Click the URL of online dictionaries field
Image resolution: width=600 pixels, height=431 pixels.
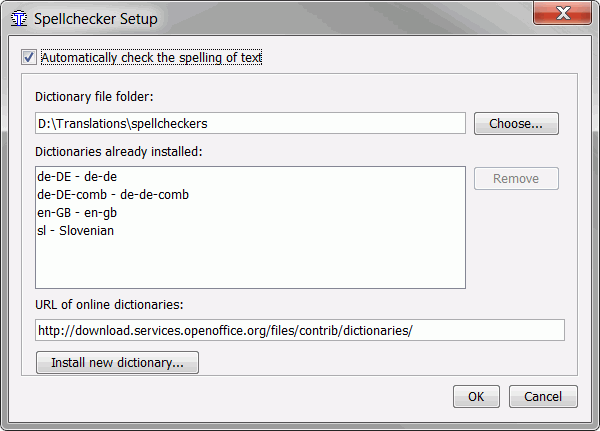300,330
